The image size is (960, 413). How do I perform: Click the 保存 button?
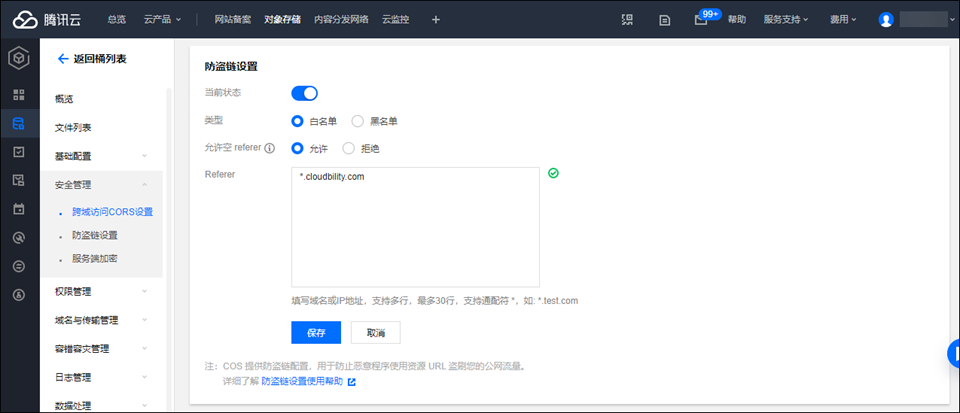pos(315,333)
